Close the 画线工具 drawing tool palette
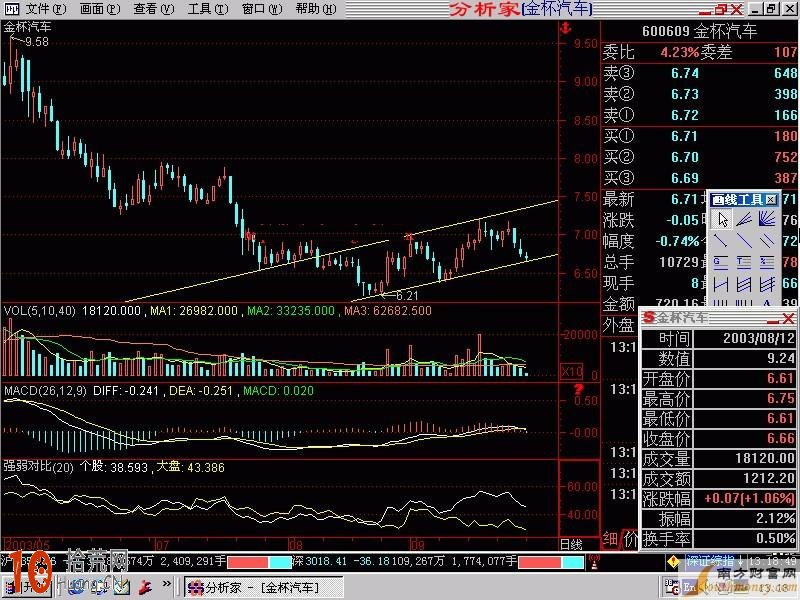 click(x=771, y=199)
